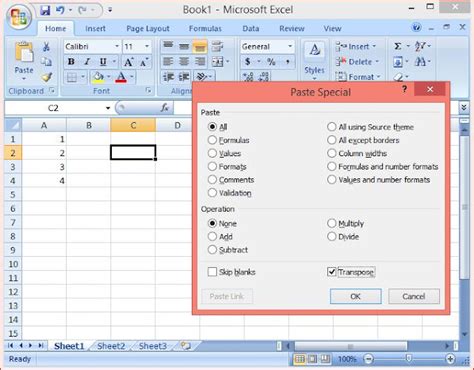Expand the General number format dropdown

290,46
